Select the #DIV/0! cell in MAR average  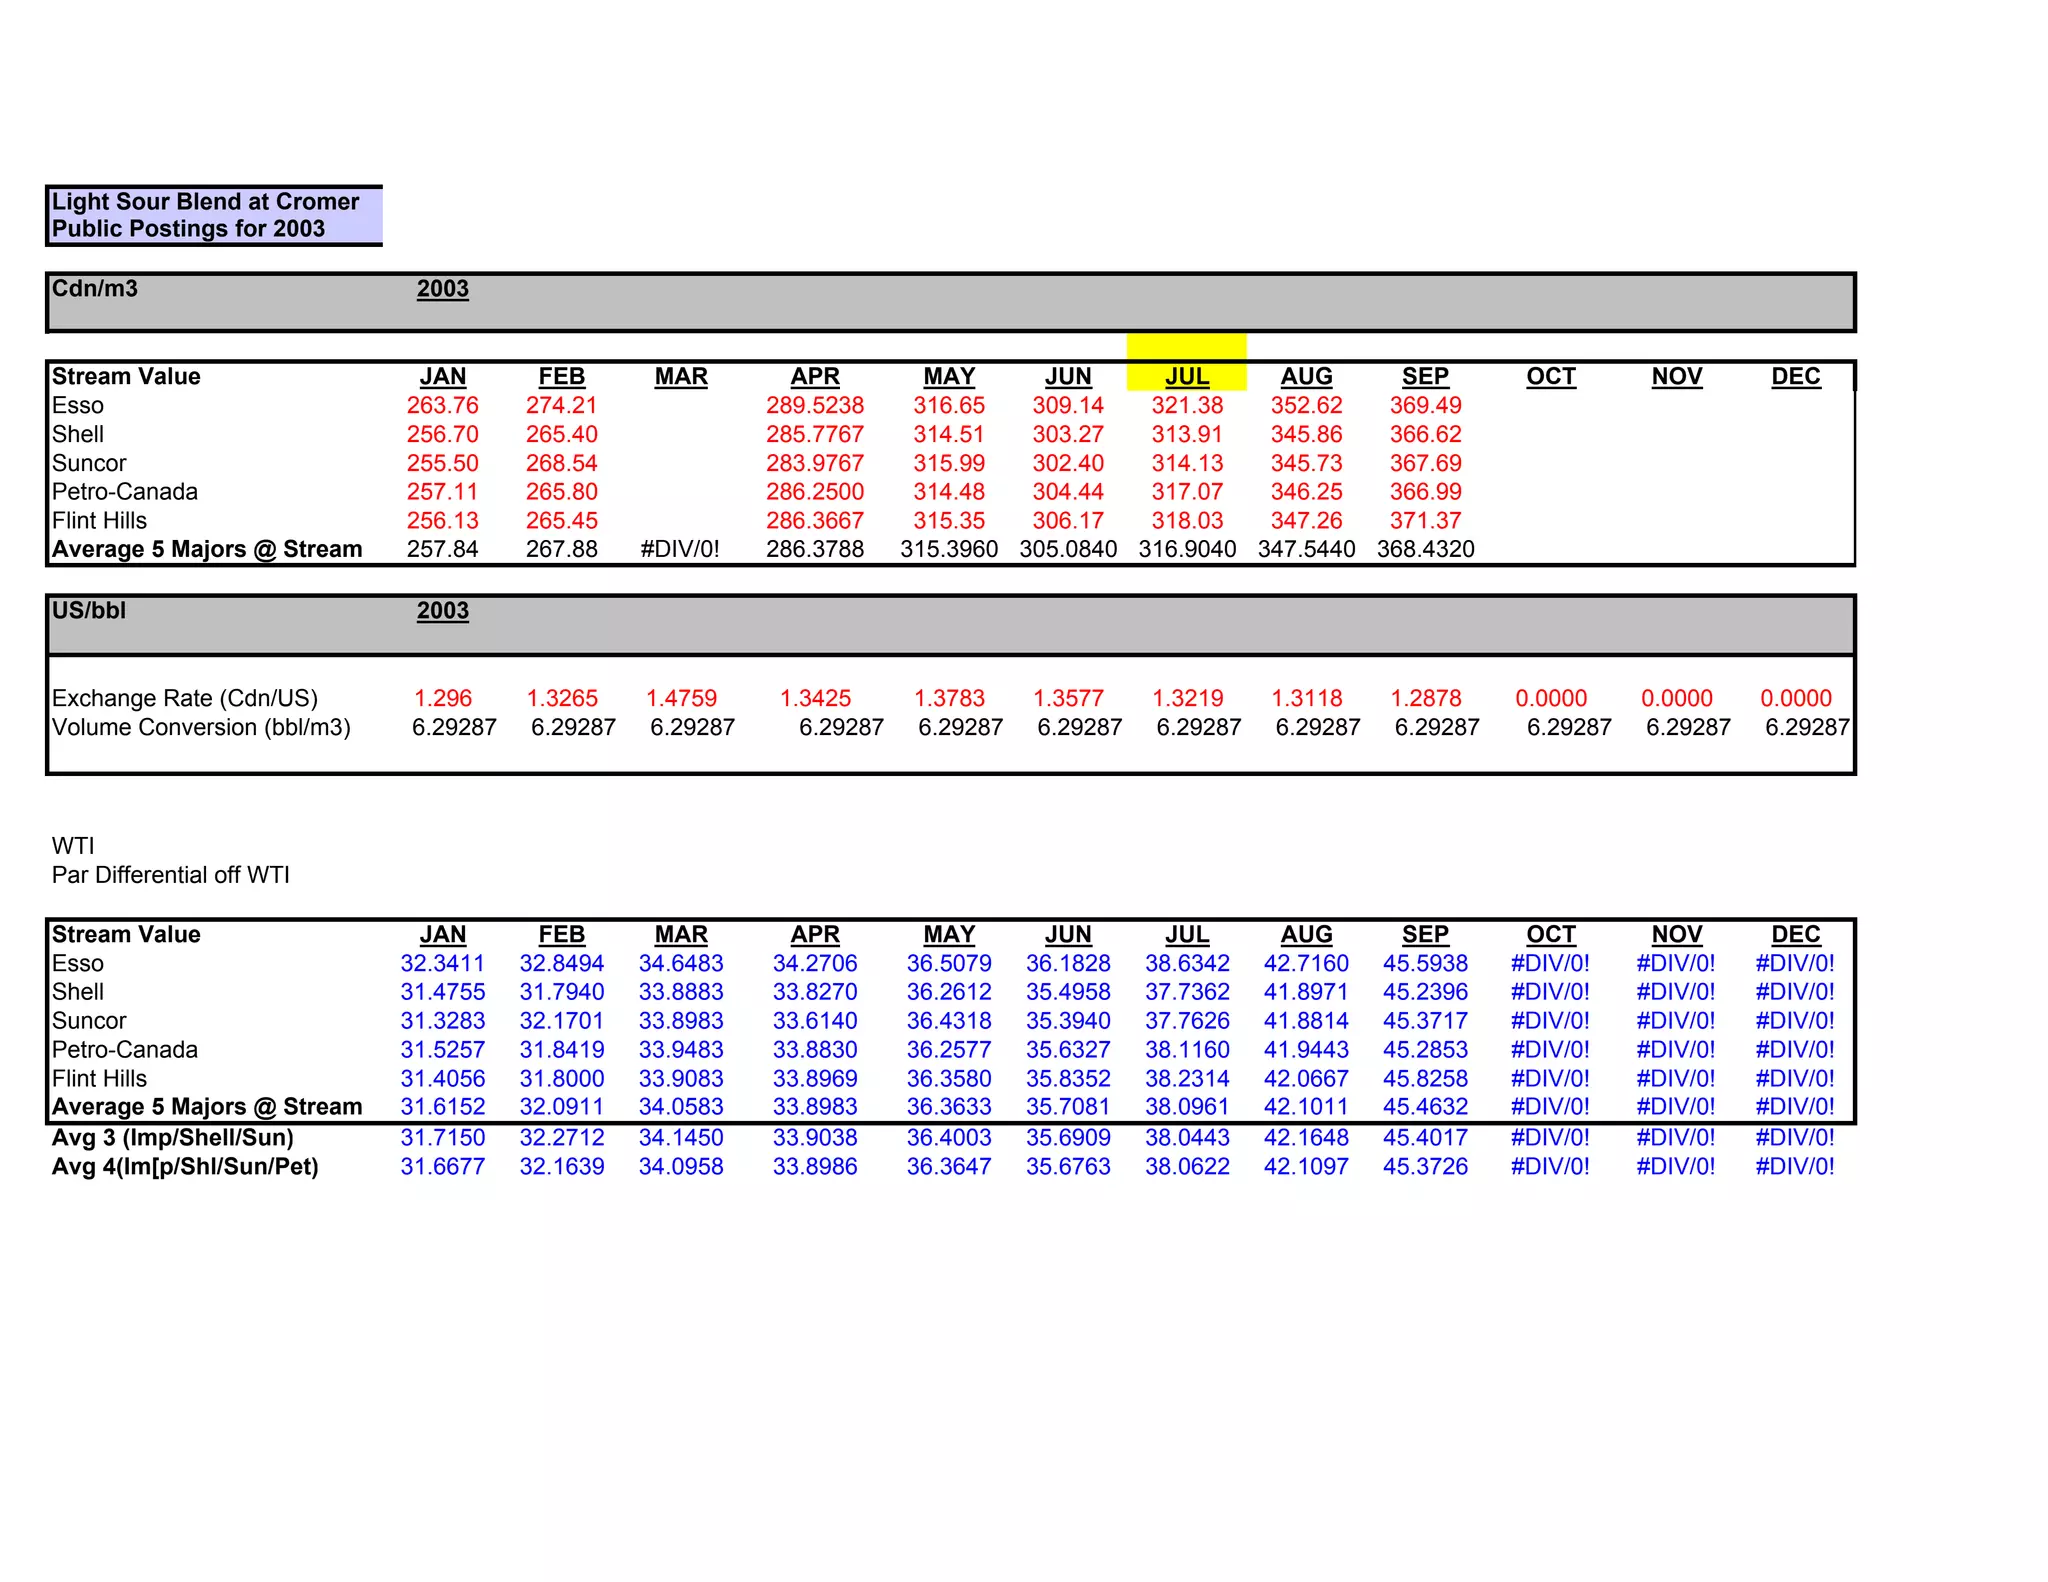[680, 550]
